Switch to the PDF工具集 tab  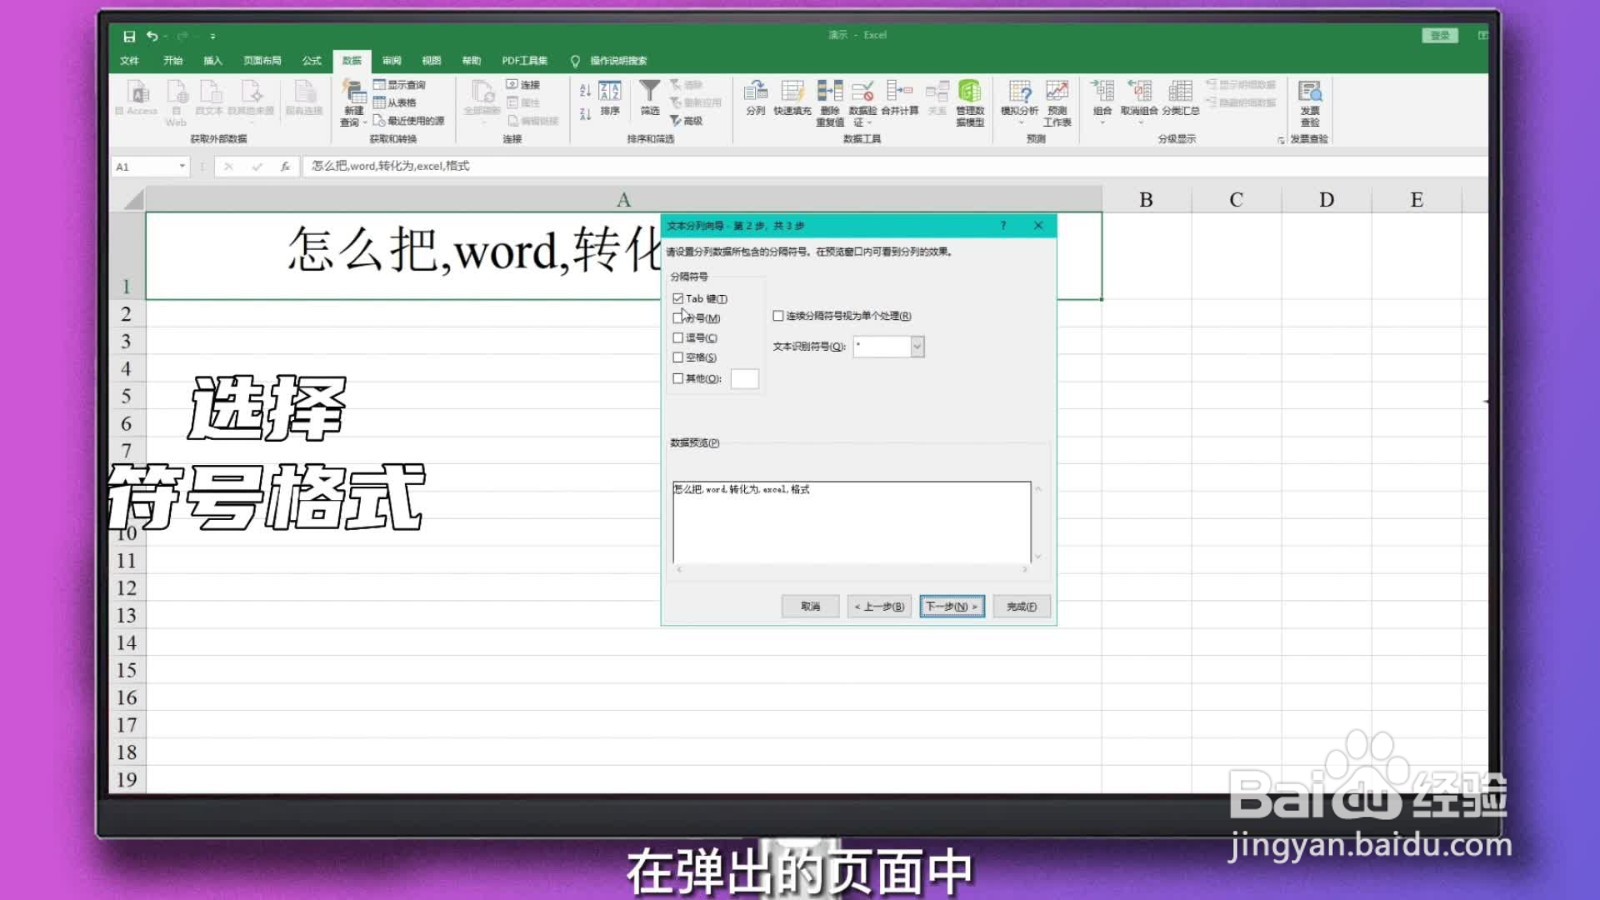coord(525,61)
